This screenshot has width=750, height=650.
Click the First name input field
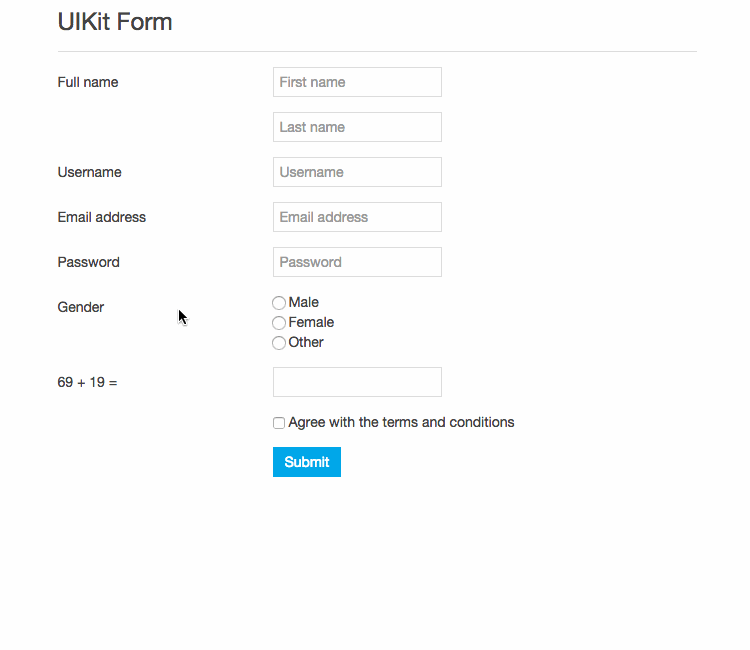[x=357, y=82]
